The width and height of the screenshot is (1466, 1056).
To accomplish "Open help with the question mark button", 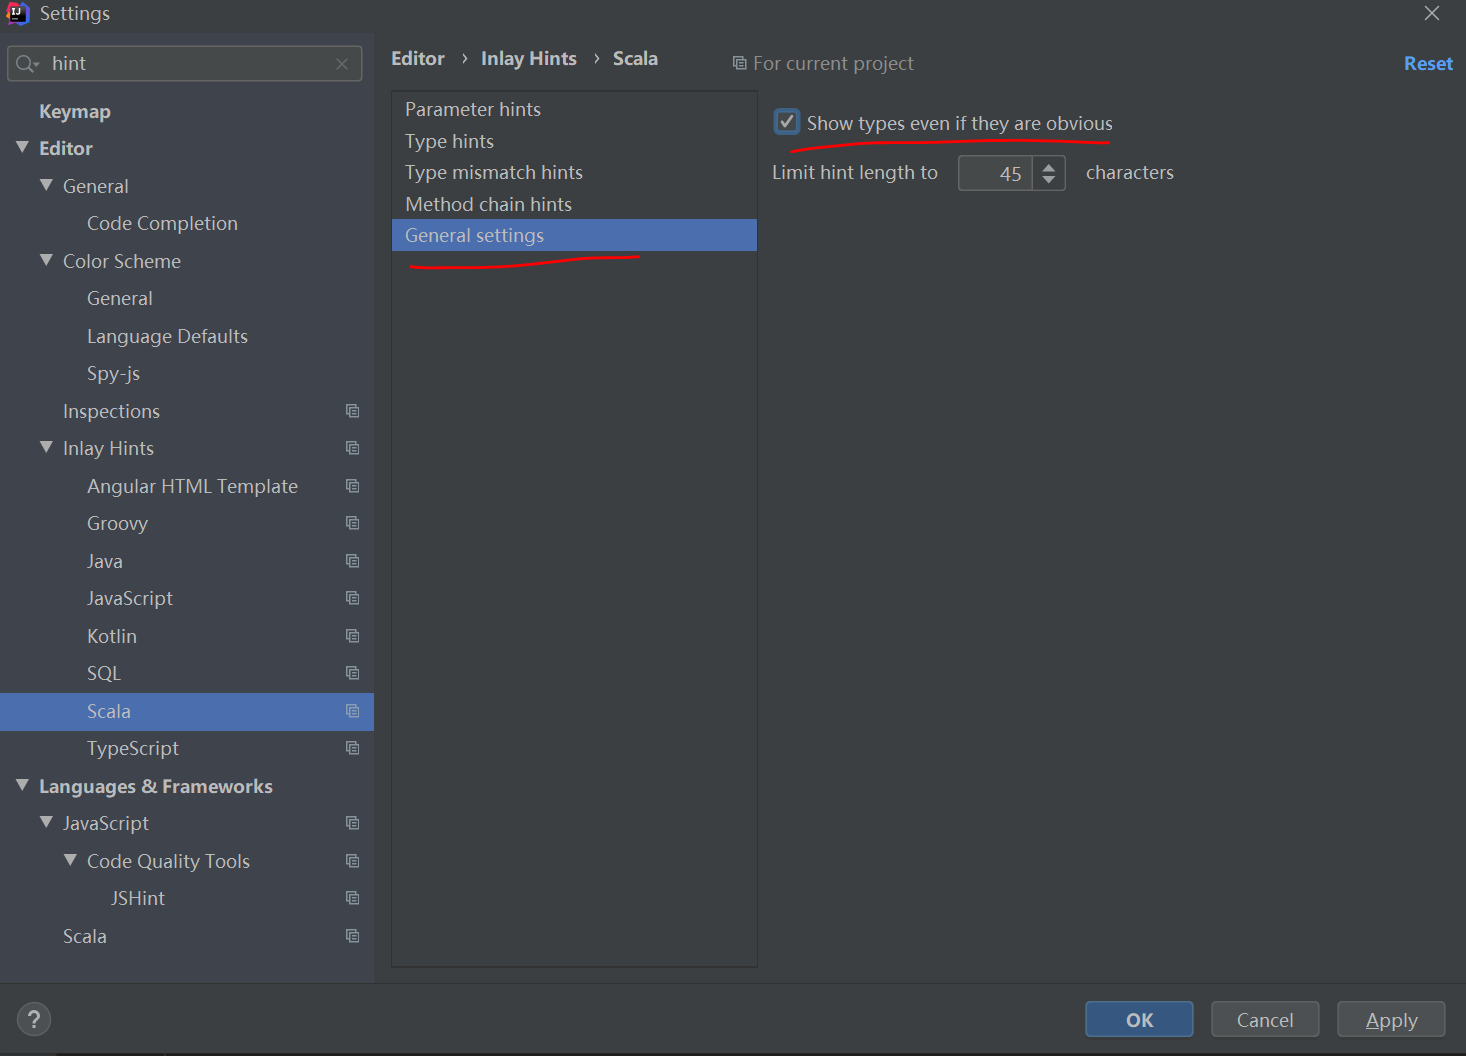I will tap(34, 1020).
